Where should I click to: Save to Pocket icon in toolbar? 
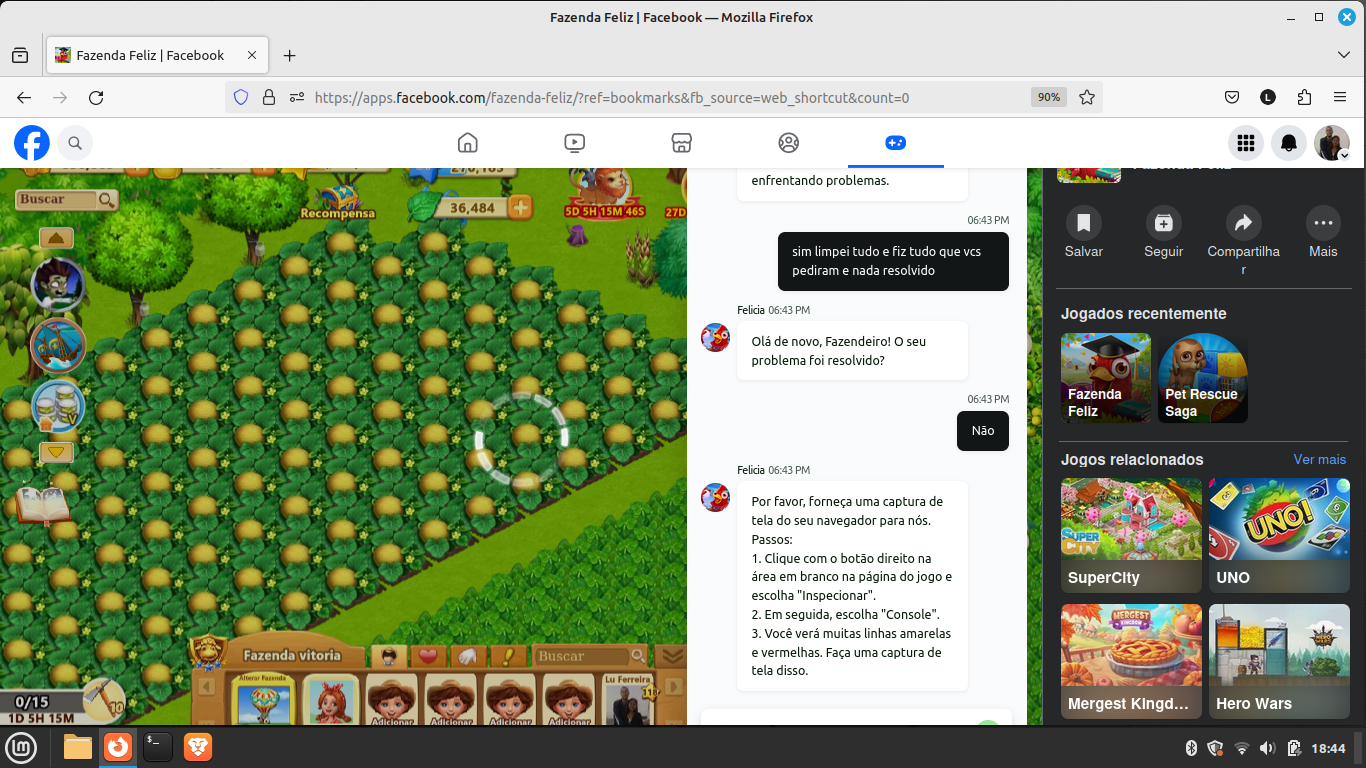click(x=1232, y=97)
